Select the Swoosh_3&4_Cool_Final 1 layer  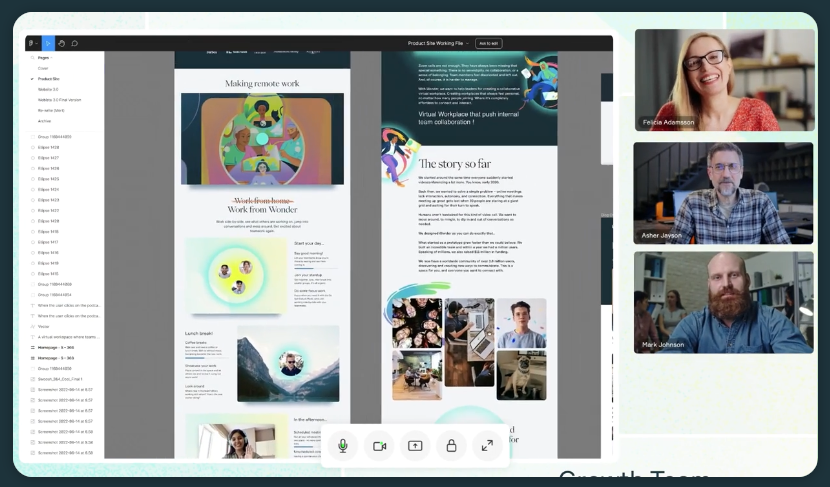coord(63,379)
